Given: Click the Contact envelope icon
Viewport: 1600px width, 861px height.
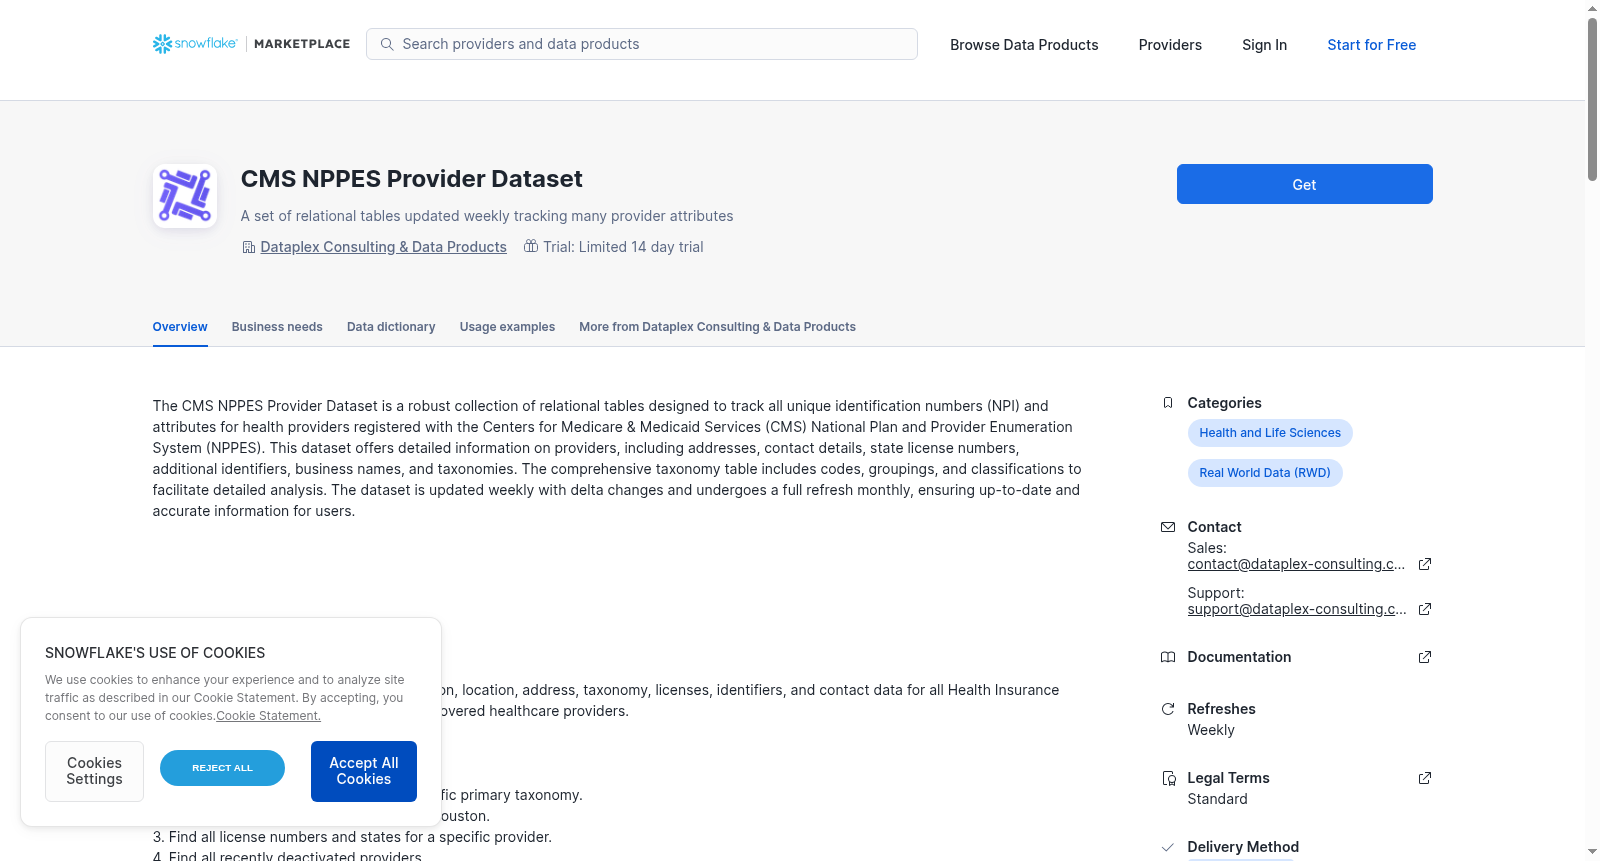Looking at the screenshot, I should pyautogui.click(x=1168, y=527).
